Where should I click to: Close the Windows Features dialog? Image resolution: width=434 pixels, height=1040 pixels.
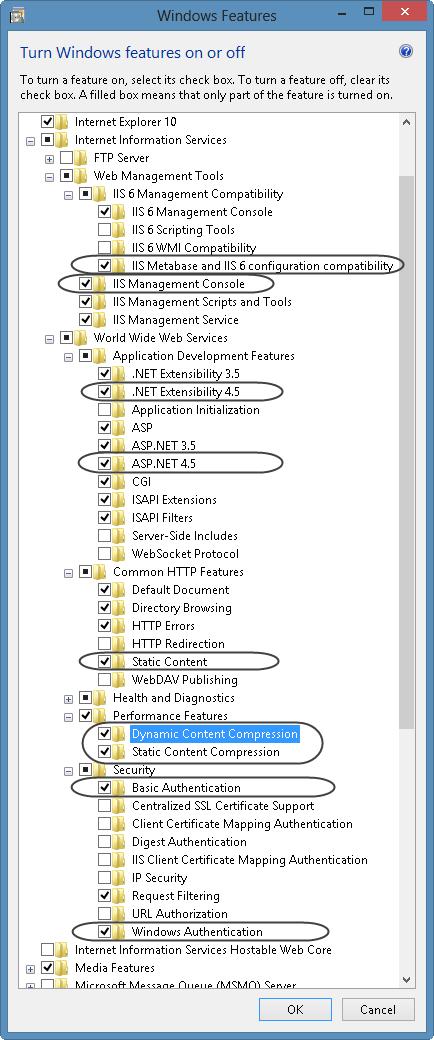(405, 13)
